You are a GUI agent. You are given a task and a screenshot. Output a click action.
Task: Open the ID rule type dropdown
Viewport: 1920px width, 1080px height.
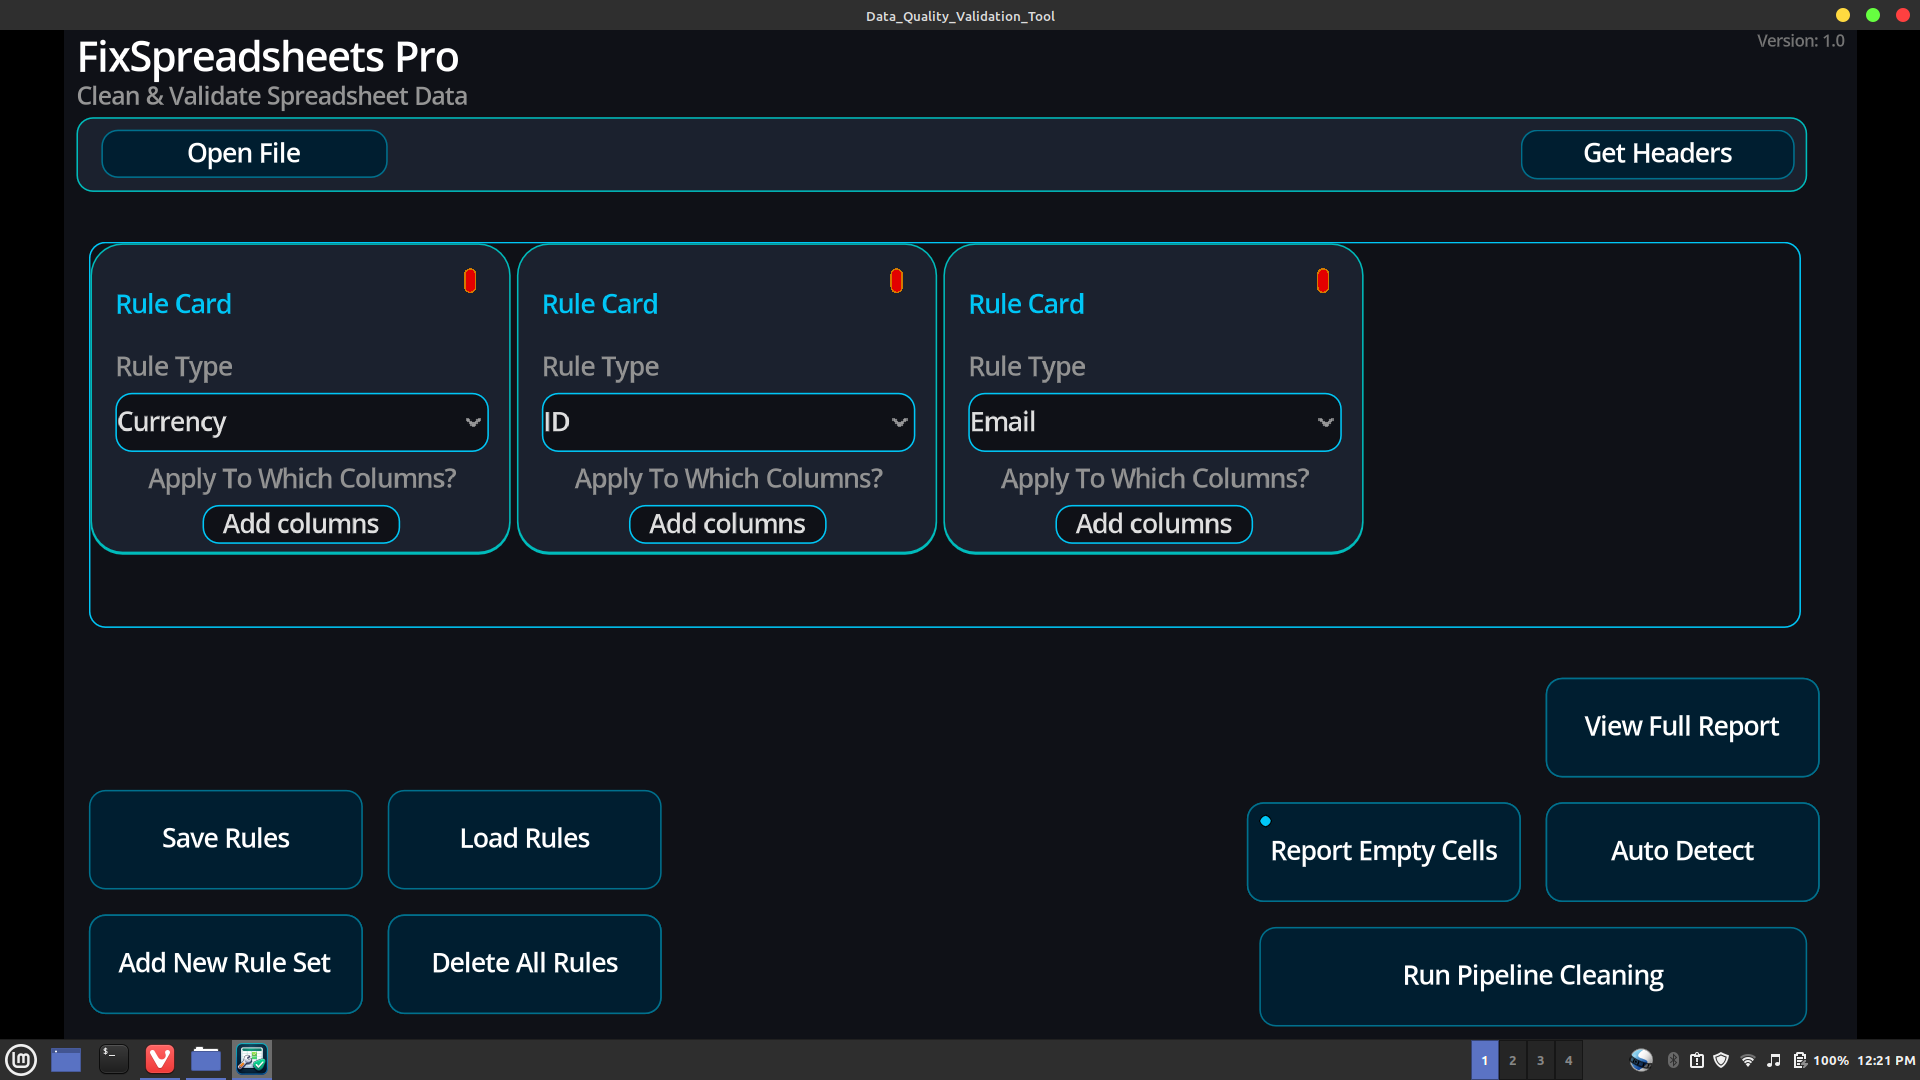[728, 422]
